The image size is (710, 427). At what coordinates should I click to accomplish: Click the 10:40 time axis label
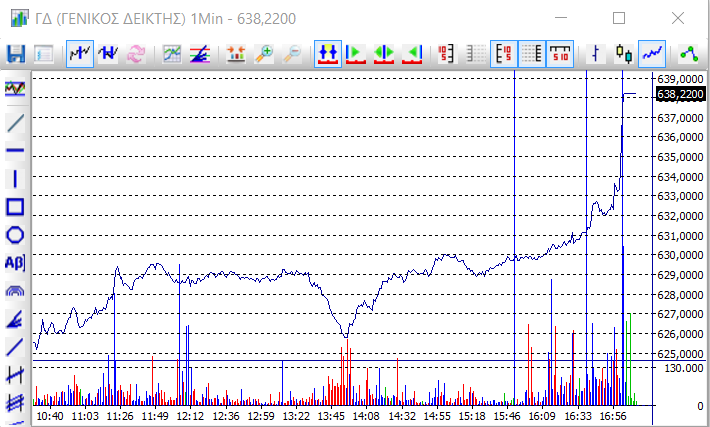tap(49, 416)
